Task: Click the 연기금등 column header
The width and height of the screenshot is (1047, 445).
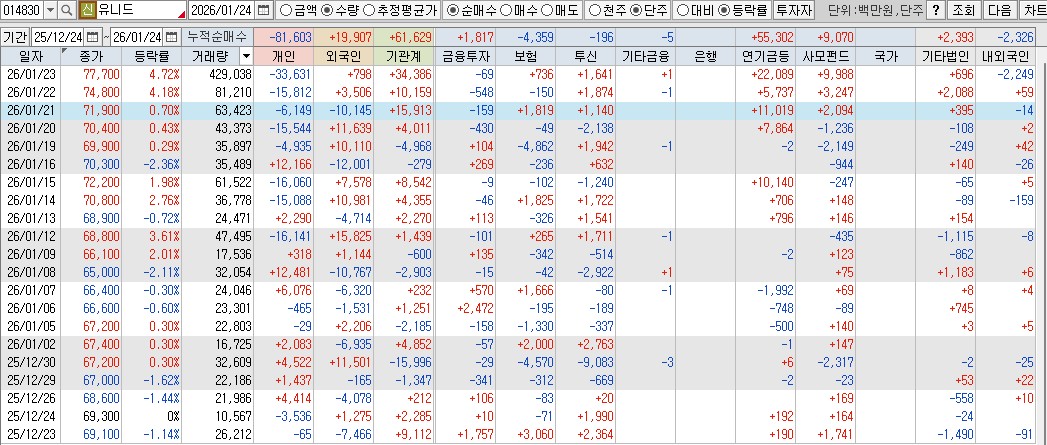Action: click(765, 57)
